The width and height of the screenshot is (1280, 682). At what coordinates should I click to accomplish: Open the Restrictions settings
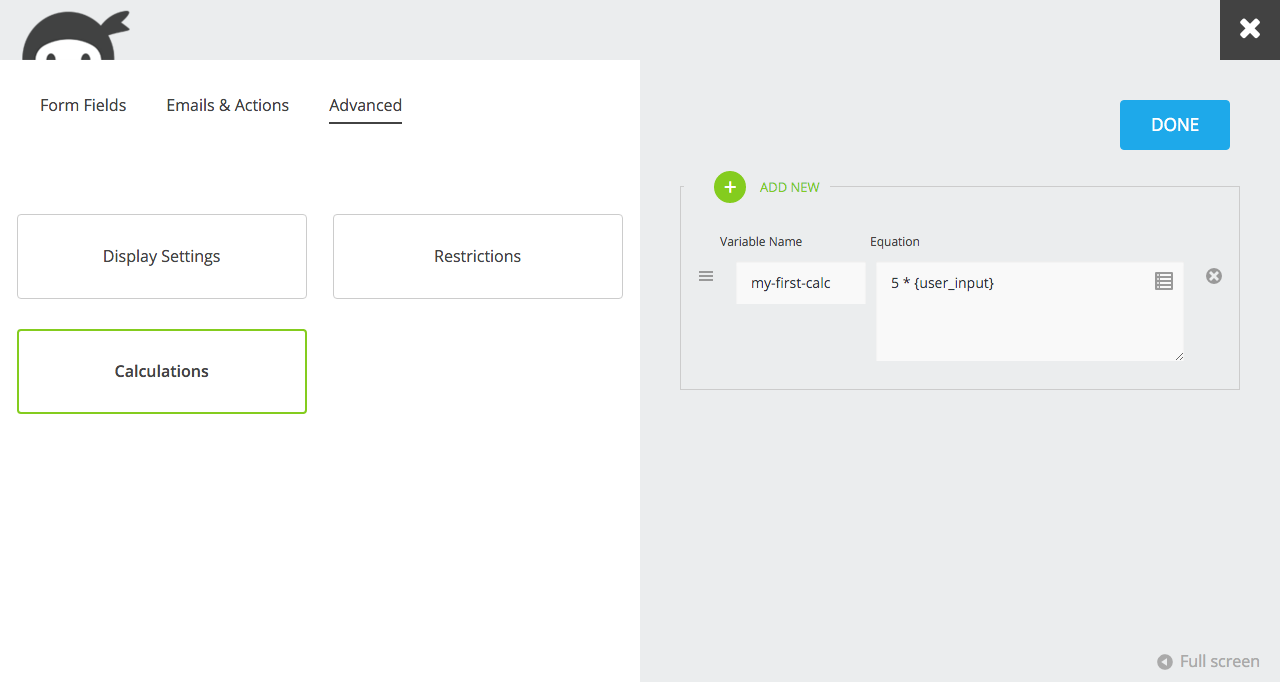pyautogui.click(x=477, y=256)
